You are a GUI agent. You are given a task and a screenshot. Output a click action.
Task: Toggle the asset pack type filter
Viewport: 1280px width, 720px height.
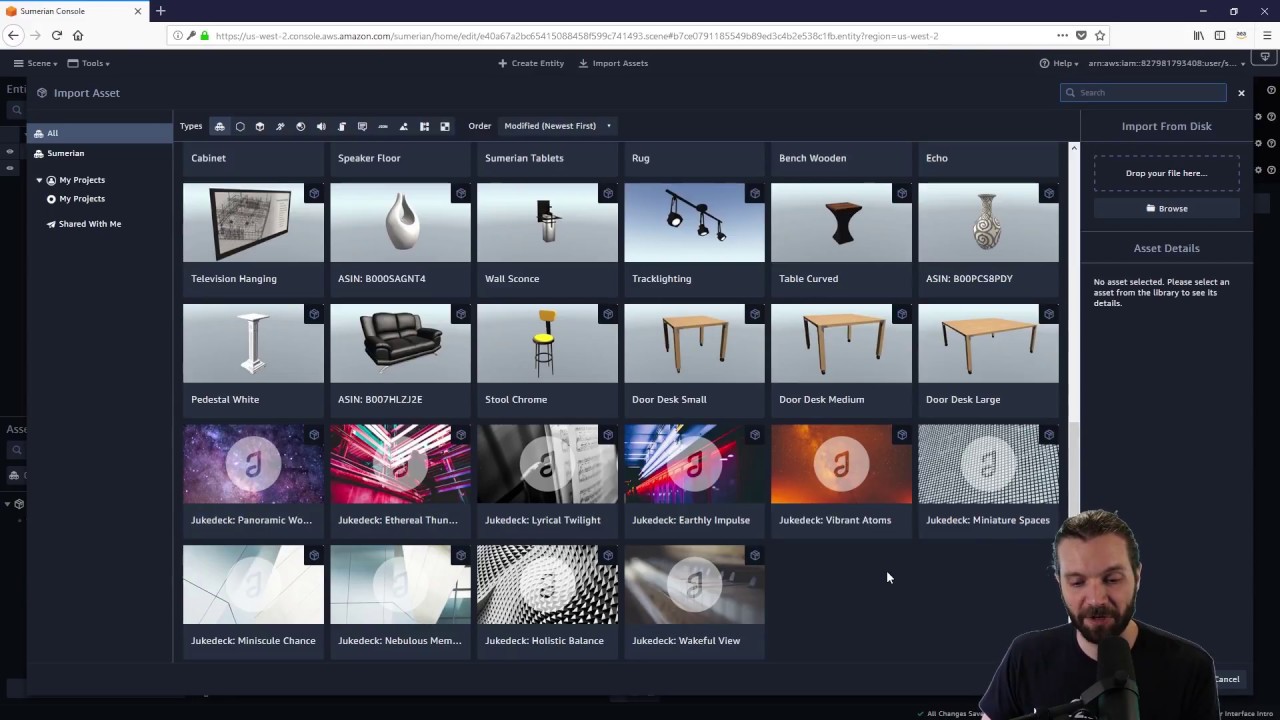tap(220, 126)
